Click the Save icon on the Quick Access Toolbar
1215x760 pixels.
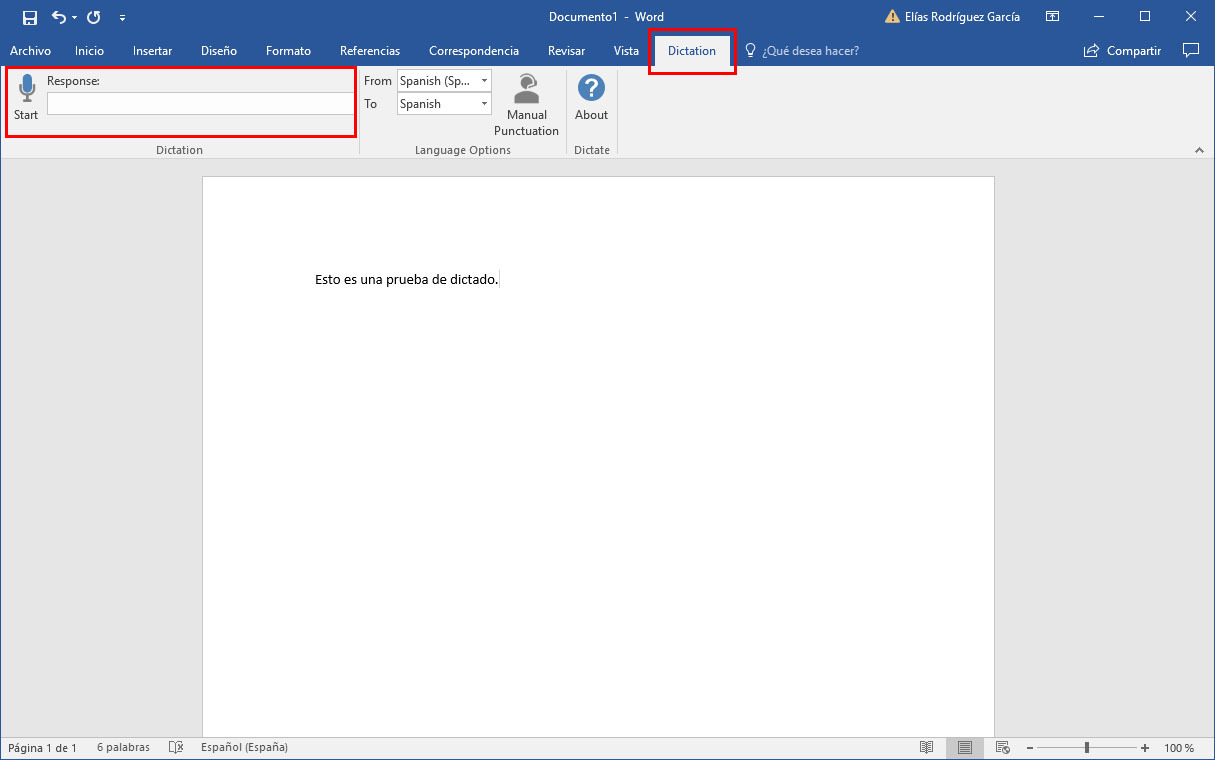(28, 16)
